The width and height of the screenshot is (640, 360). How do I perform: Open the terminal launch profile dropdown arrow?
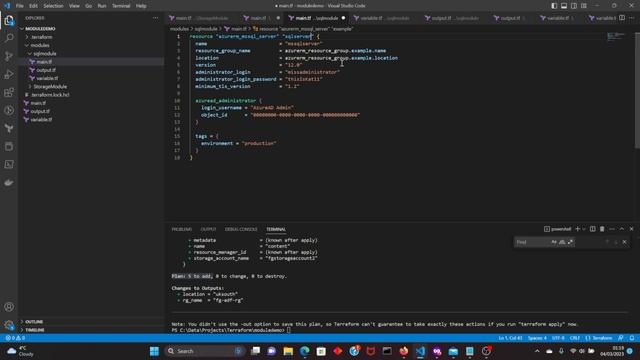[584, 229]
